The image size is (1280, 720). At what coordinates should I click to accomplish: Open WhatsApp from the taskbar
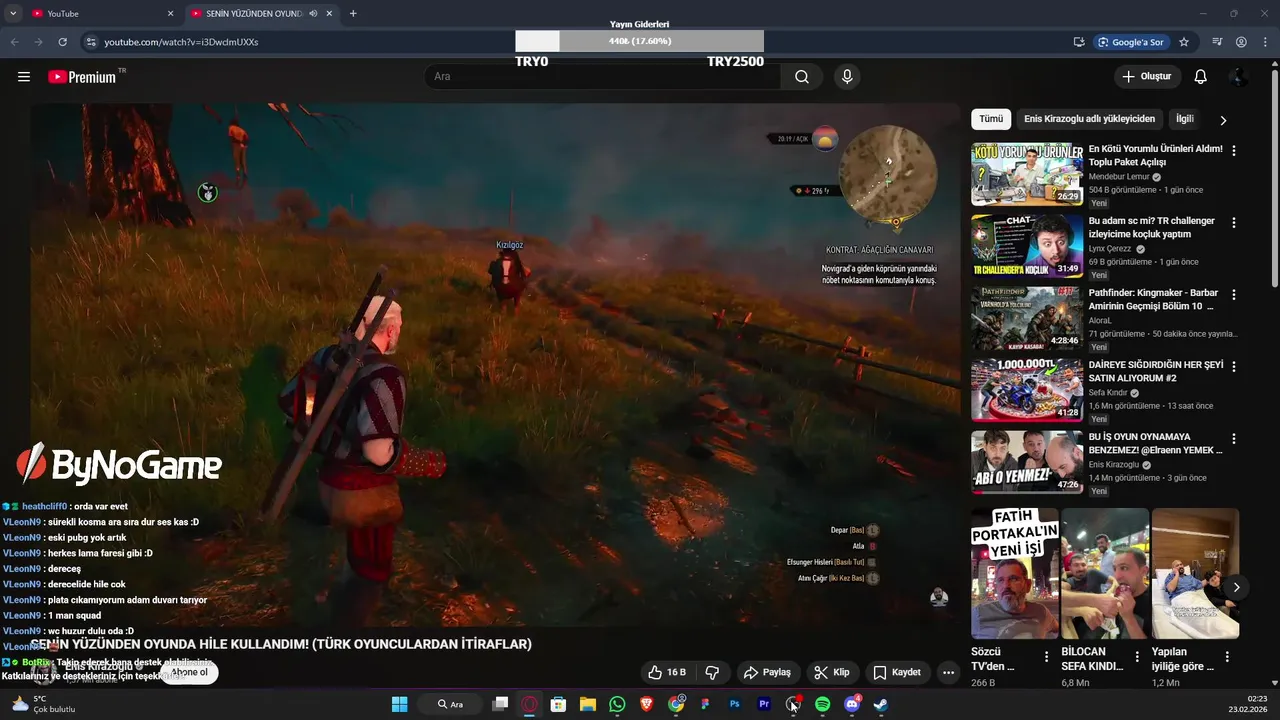click(x=617, y=704)
